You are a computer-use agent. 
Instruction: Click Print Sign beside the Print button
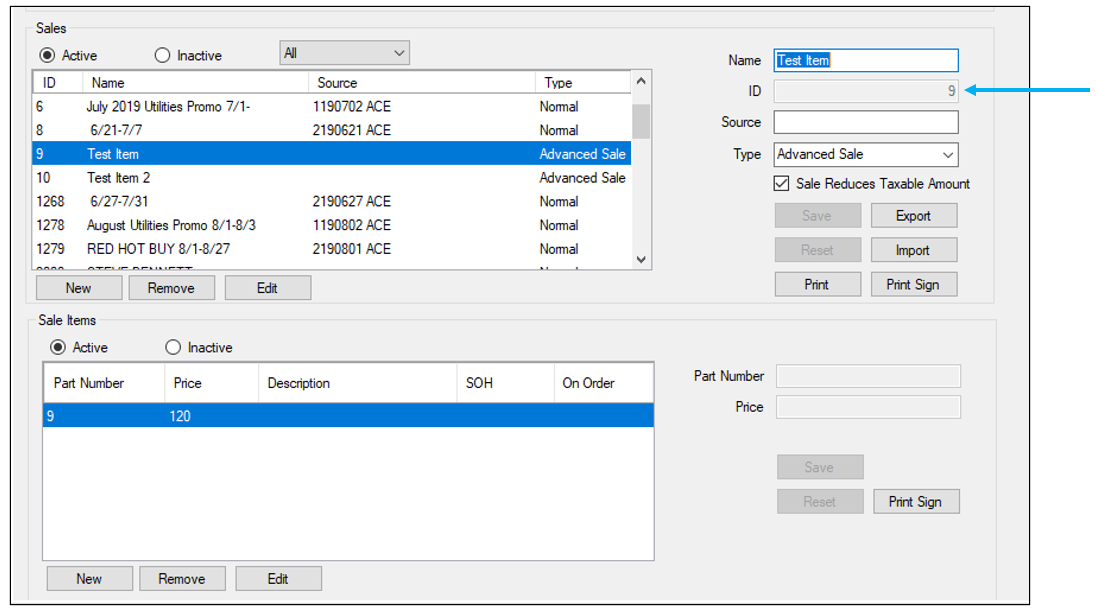913,284
